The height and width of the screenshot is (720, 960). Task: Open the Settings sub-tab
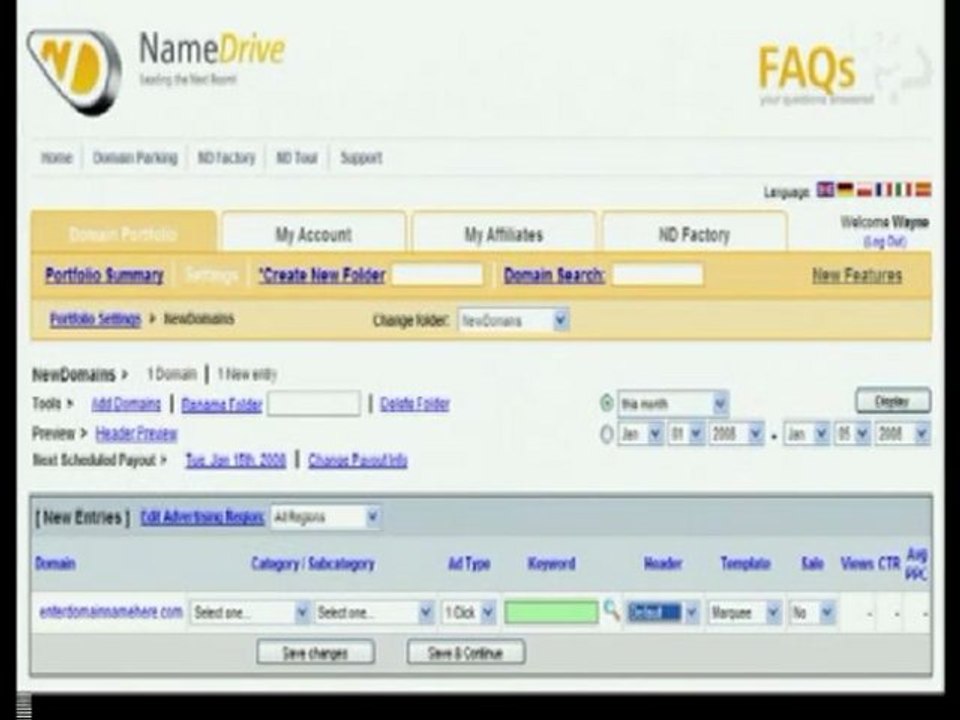pyautogui.click(x=211, y=275)
